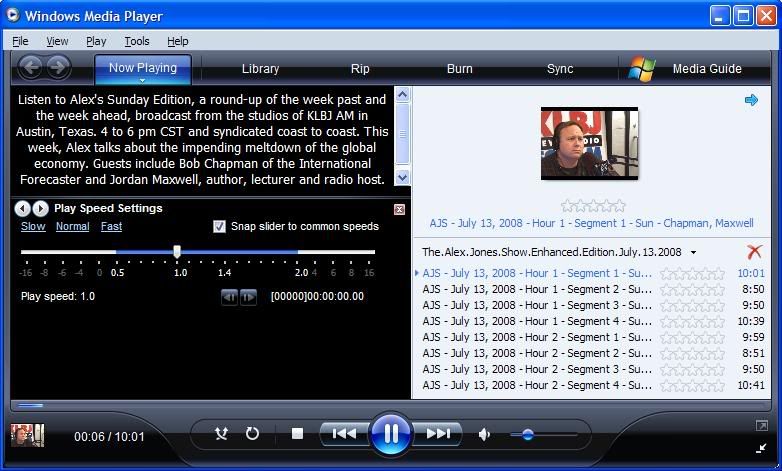782x471 pixels.
Task: Expand the Alex Jones Show playlist dropdown
Action: tap(693, 252)
